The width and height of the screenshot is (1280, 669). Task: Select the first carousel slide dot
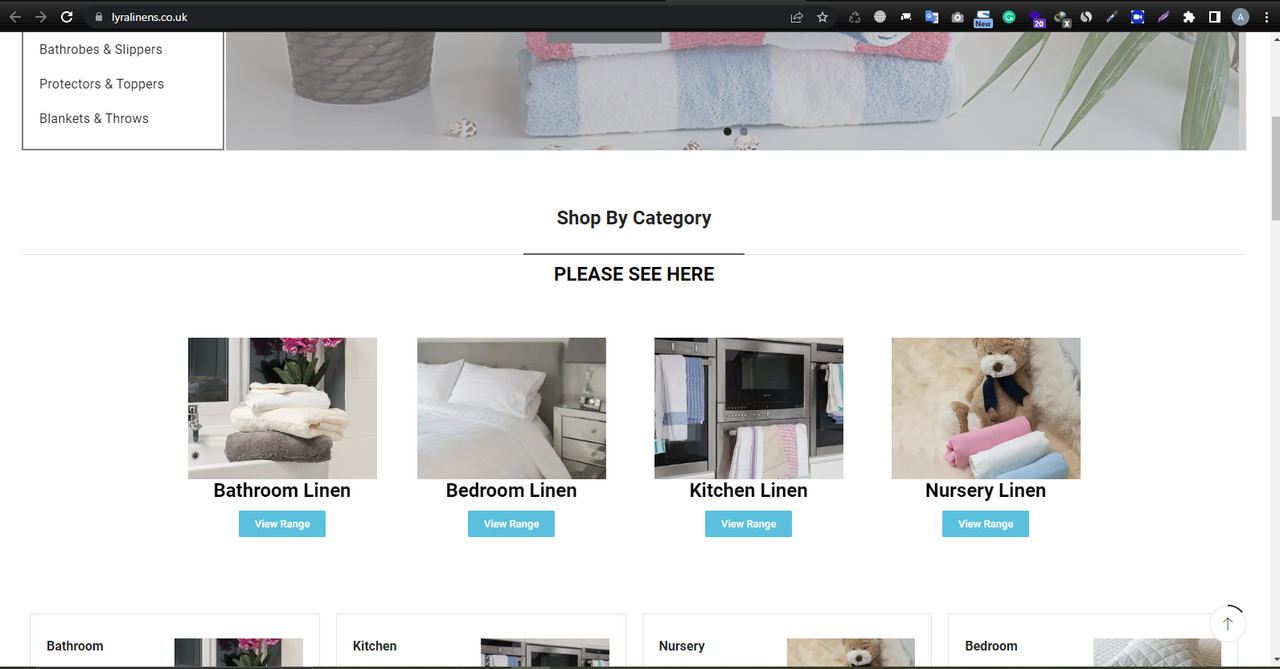point(727,131)
